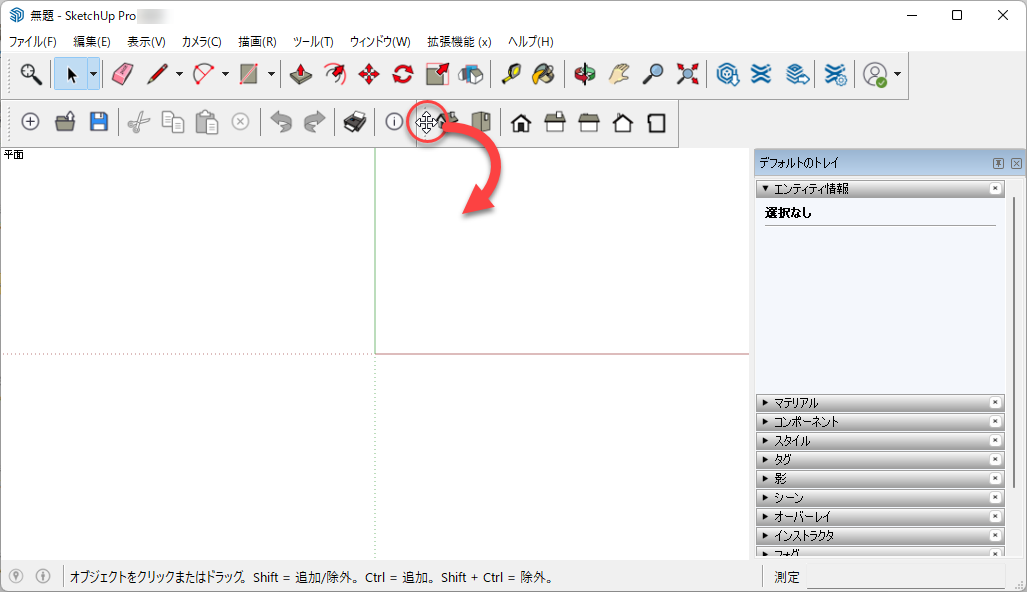Open the Print icon in the toolbar

coord(354,122)
